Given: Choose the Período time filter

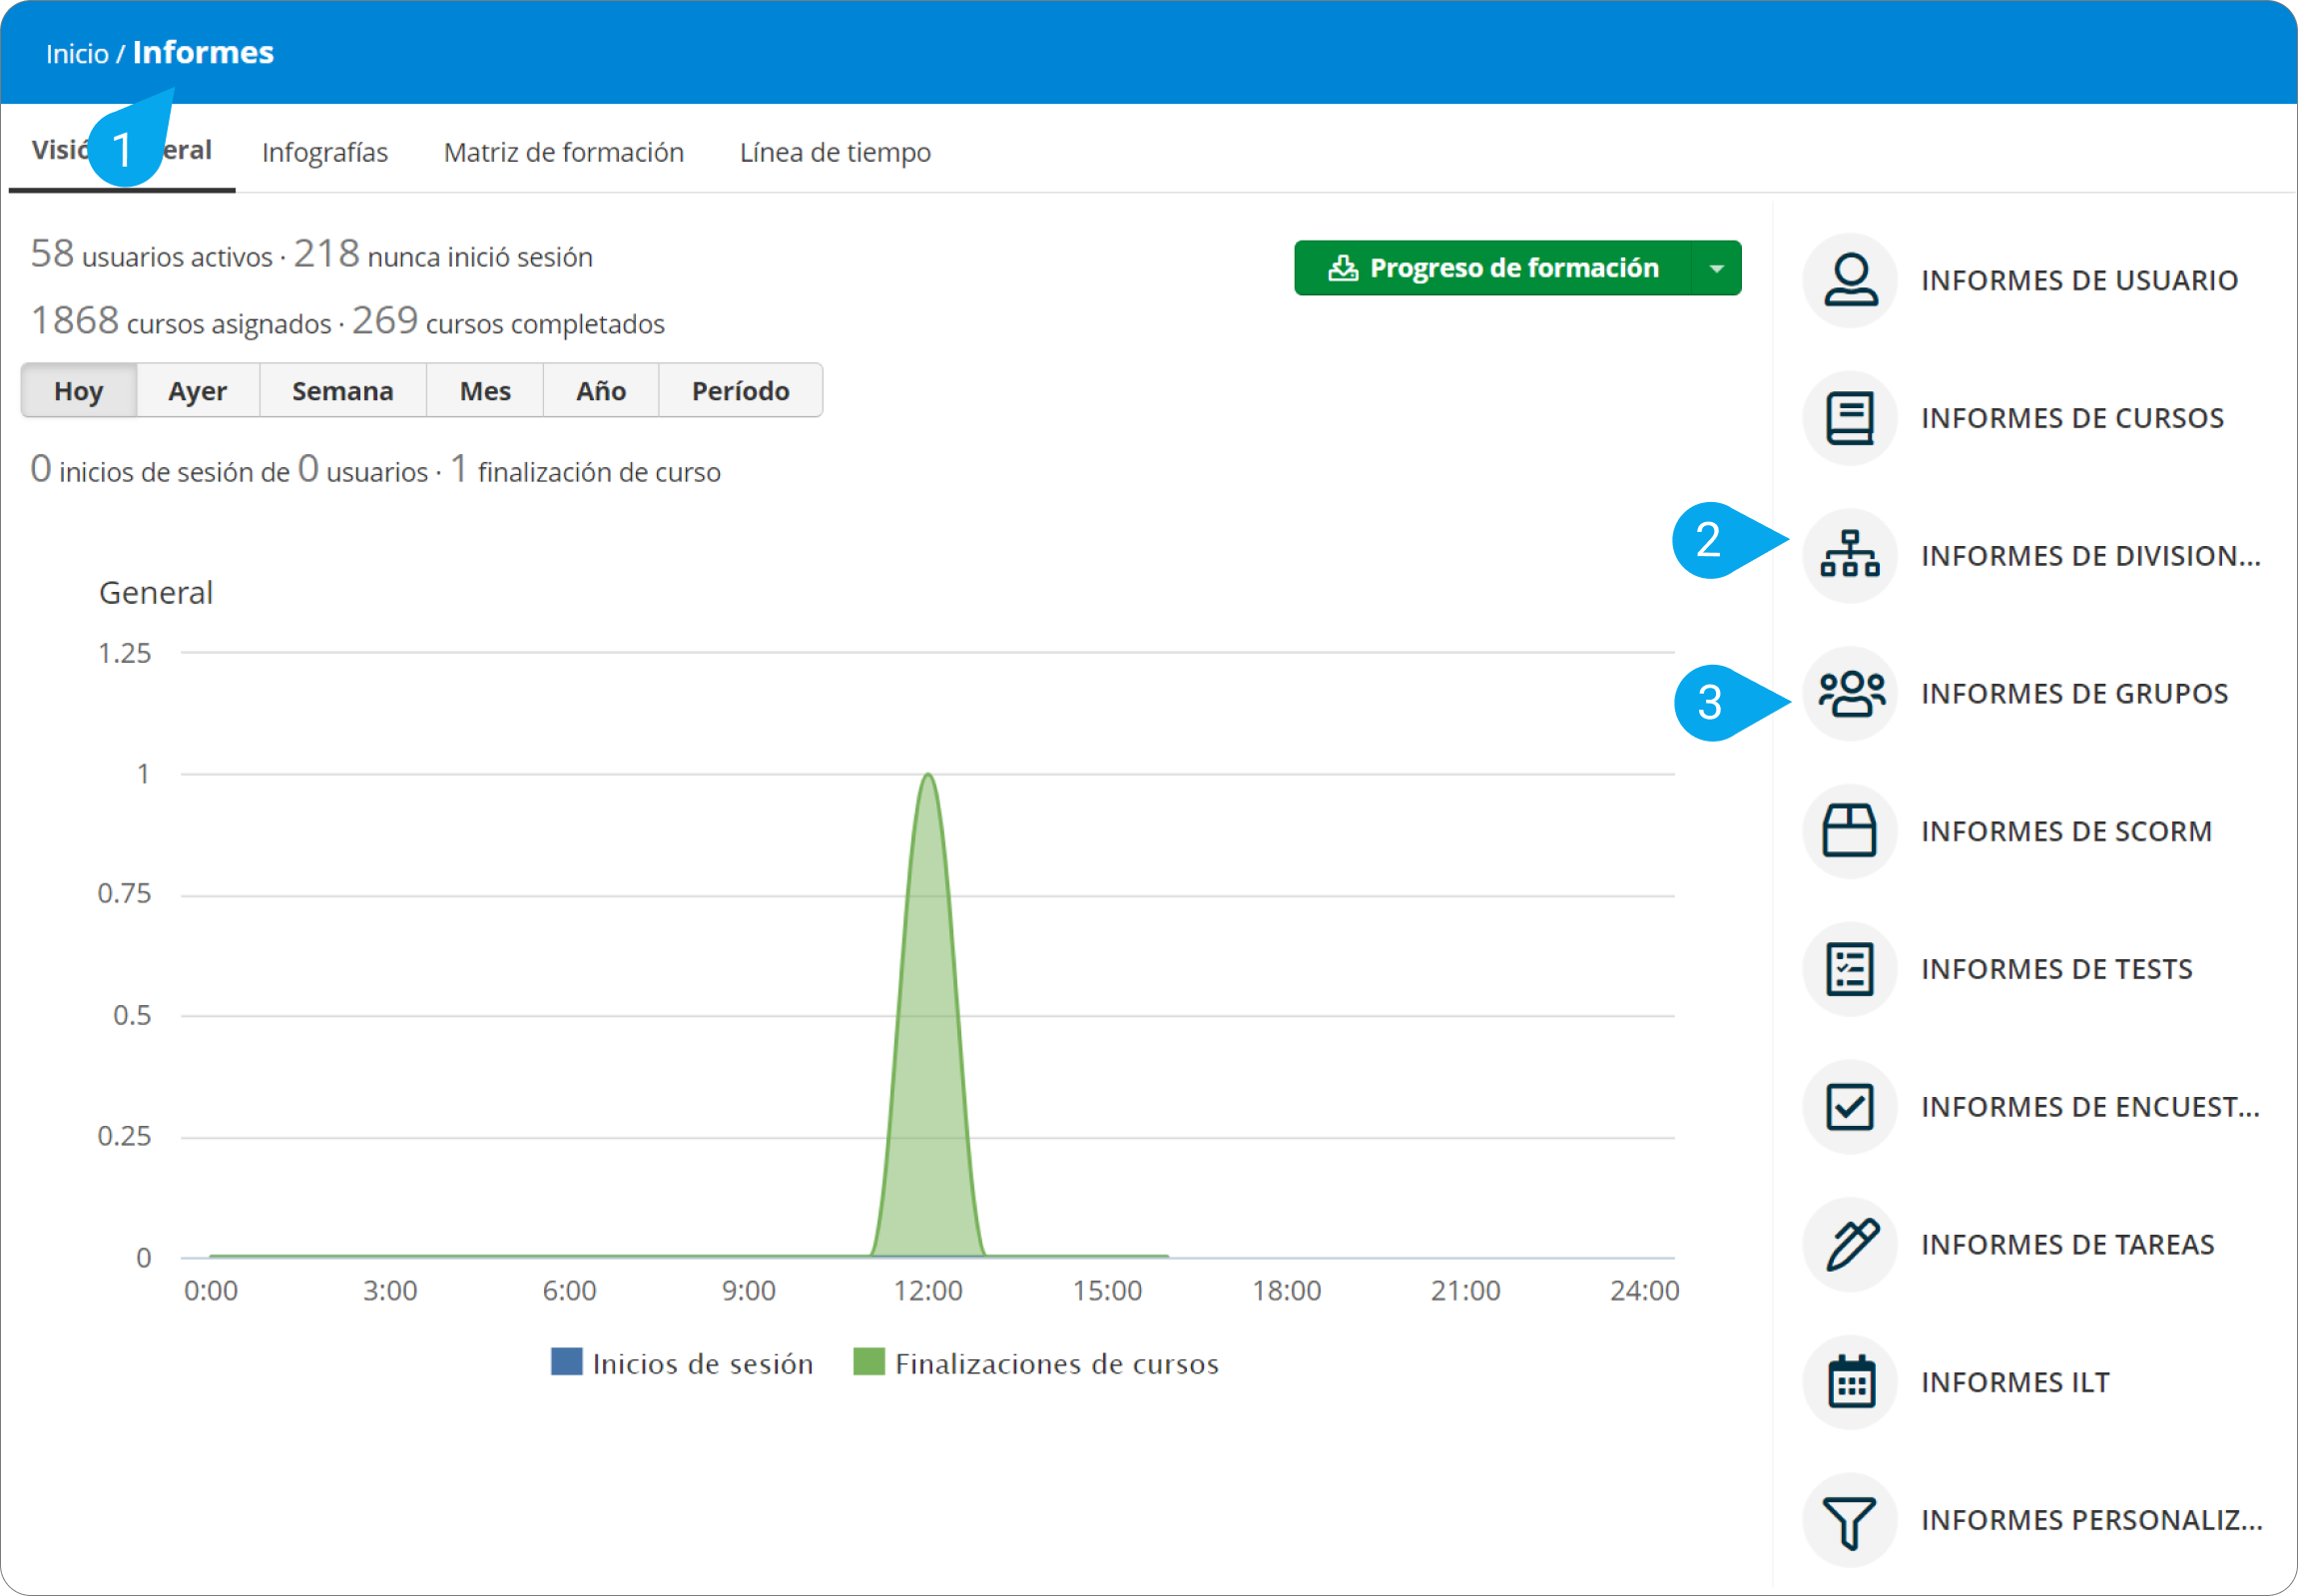Looking at the screenshot, I should [741, 391].
